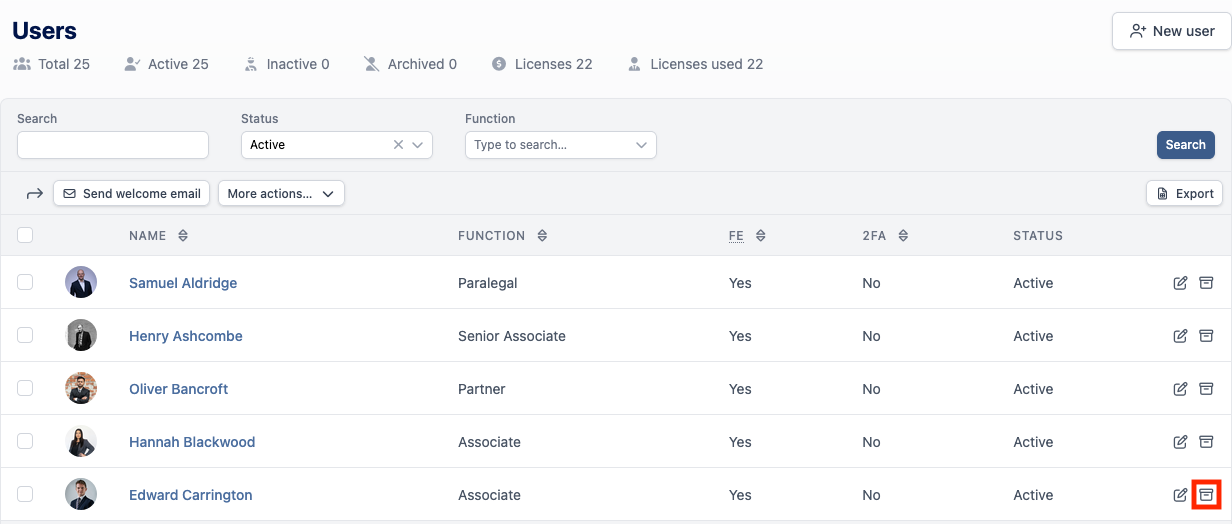Open Edward Carrington's profile link
The width and height of the screenshot is (1232, 524).
191,495
